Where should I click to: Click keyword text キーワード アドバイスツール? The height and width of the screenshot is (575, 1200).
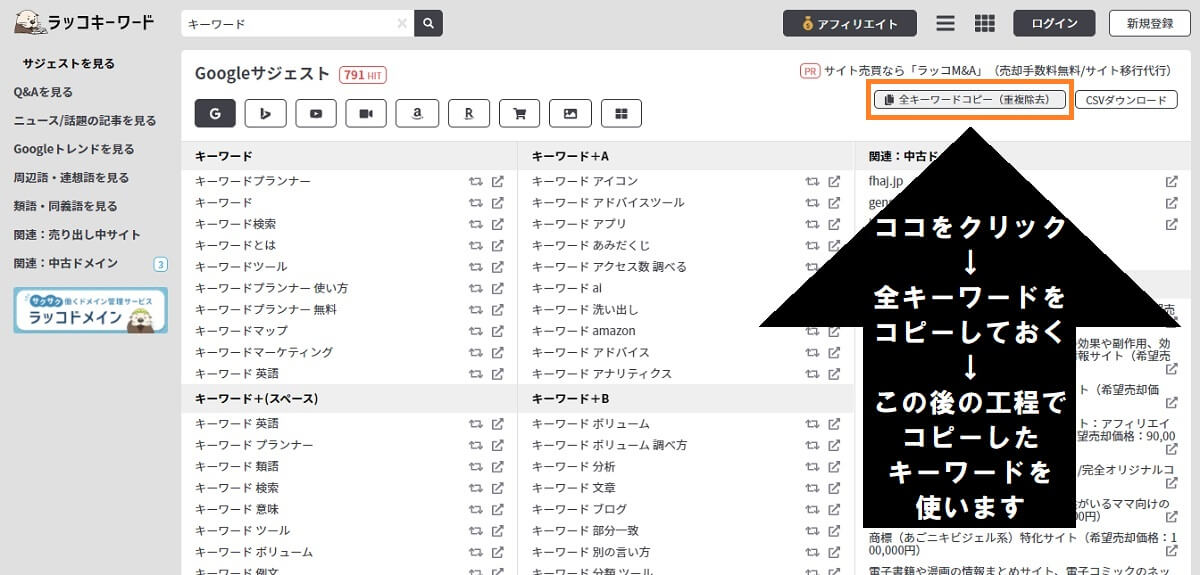point(608,202)
